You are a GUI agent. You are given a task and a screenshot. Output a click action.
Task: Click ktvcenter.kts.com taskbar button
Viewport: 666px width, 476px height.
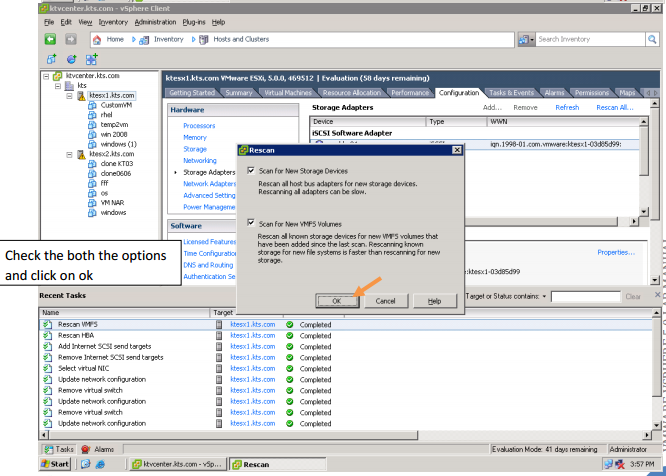pyautogui.click(x=178, y=464)
